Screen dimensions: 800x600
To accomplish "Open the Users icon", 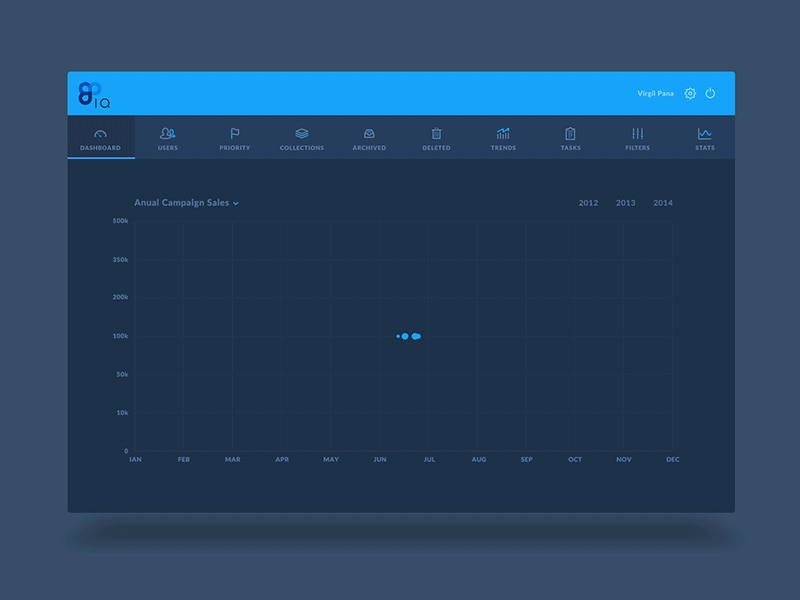I will click(x=167, y=134).
